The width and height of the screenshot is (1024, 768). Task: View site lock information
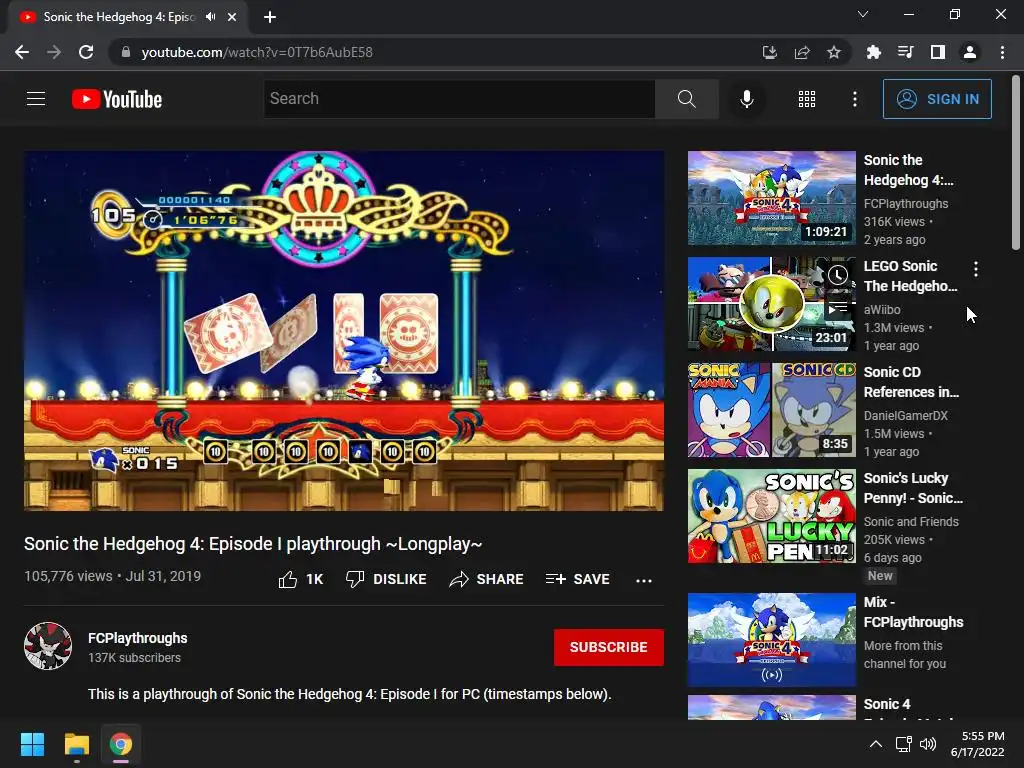(x=125, y=52)
